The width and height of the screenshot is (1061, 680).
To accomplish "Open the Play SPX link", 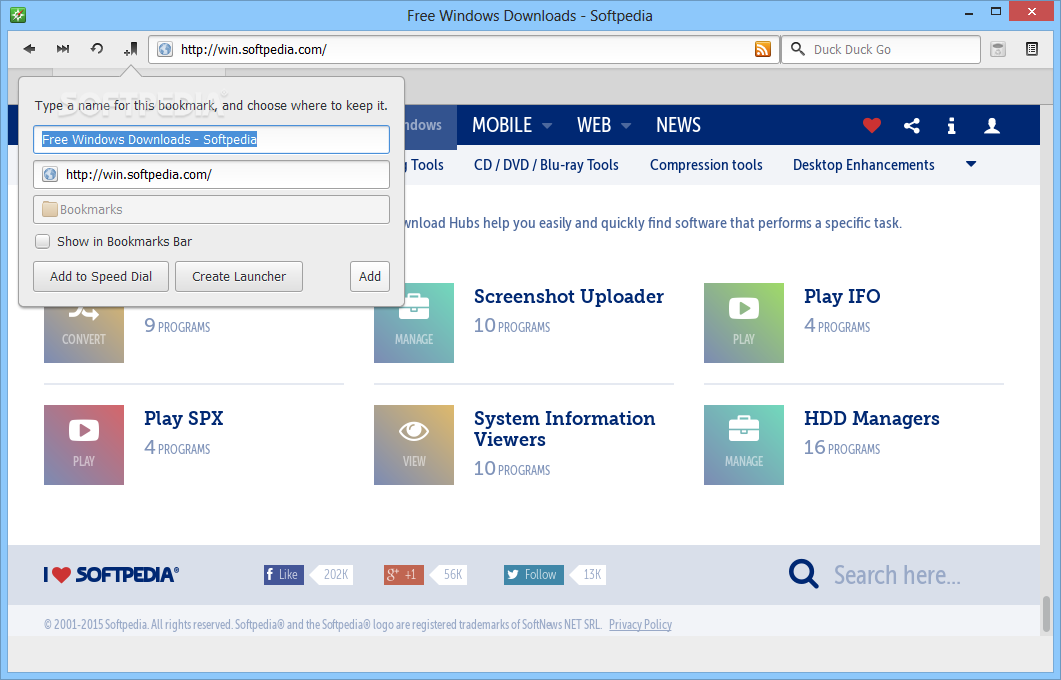I will 183,418.
